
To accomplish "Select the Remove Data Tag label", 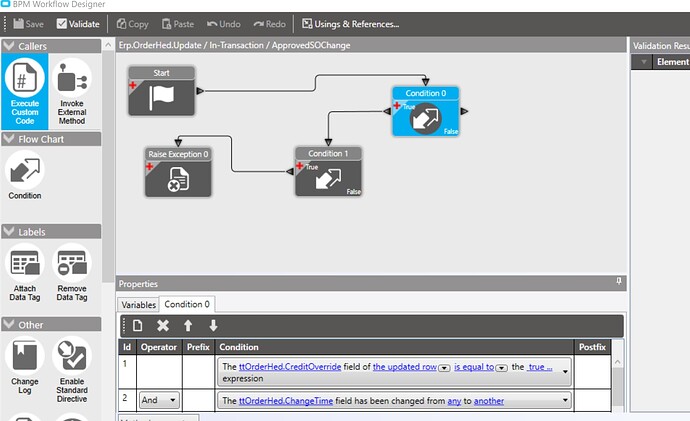I will pos(72,272).
